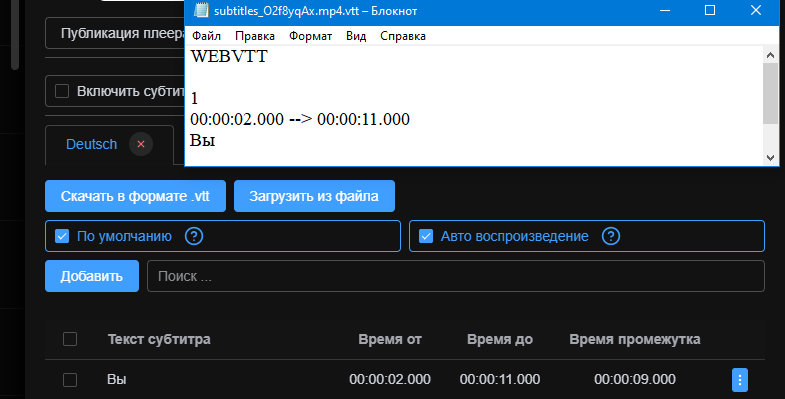785x399 pixels.
Task: Open three-dot actions menu for subtitle Вы
Action: pos(739,379)
